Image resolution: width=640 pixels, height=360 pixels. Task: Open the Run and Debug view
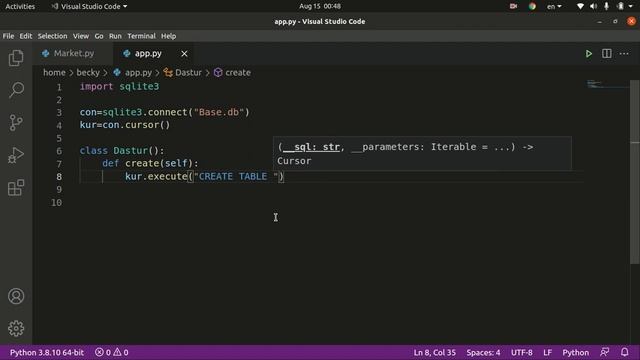click(16, 155)
